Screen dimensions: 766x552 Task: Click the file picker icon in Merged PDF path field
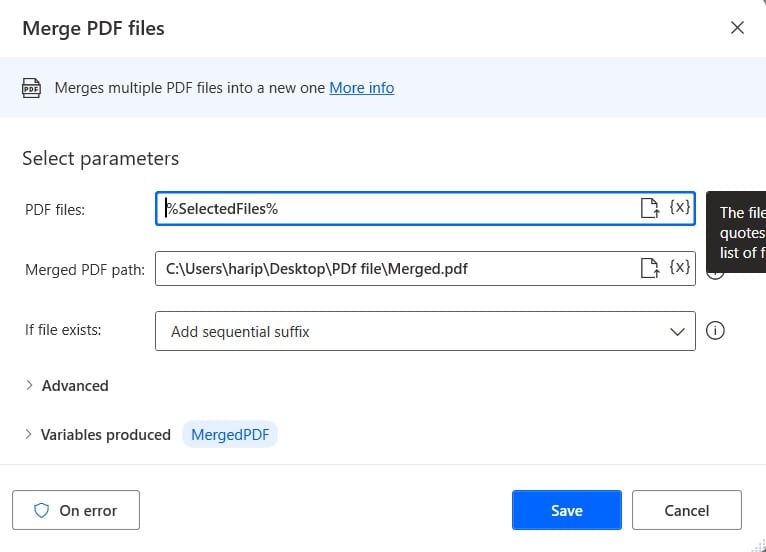point(650,268)
